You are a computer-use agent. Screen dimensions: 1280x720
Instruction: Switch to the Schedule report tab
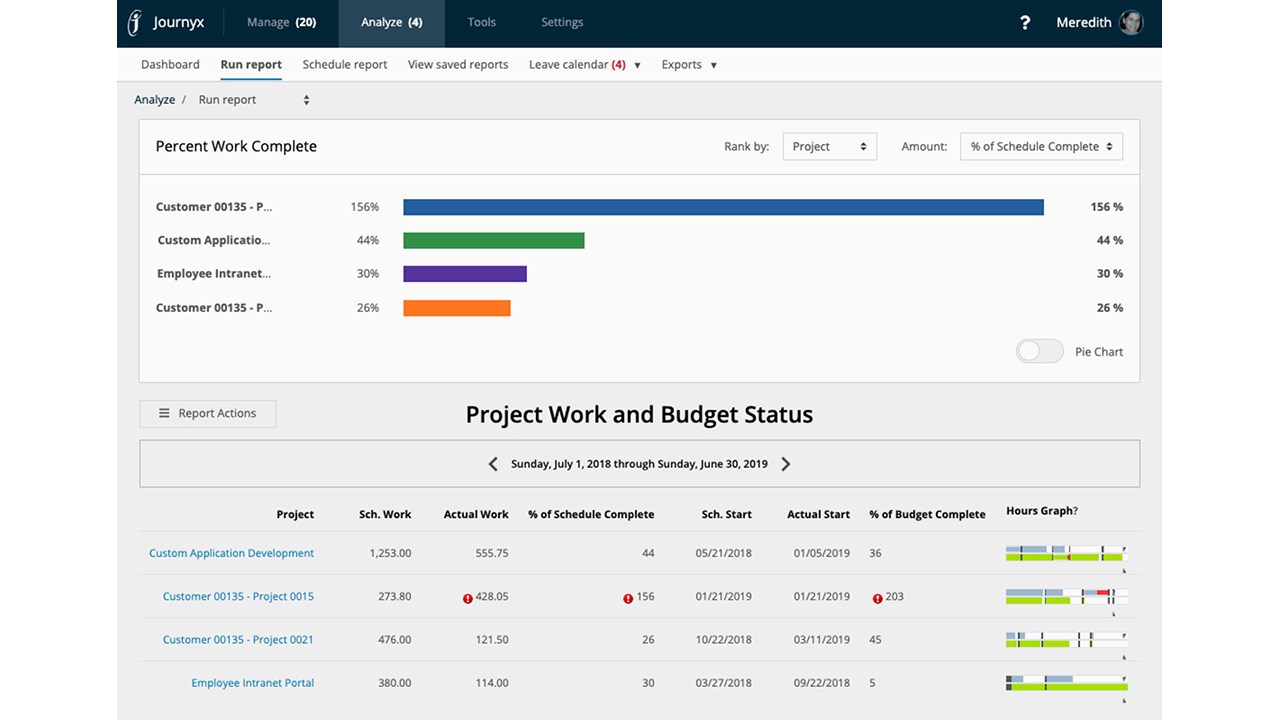[x=344, y=65]
